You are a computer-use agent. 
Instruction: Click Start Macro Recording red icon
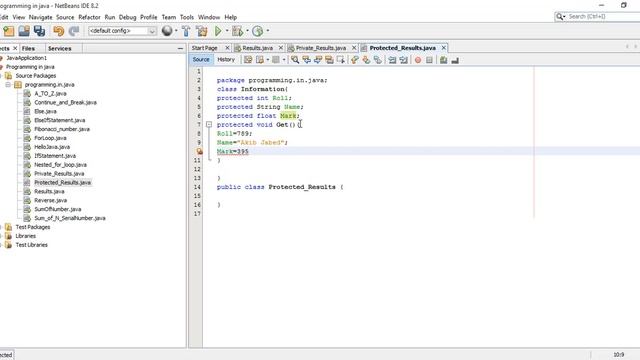418,60
